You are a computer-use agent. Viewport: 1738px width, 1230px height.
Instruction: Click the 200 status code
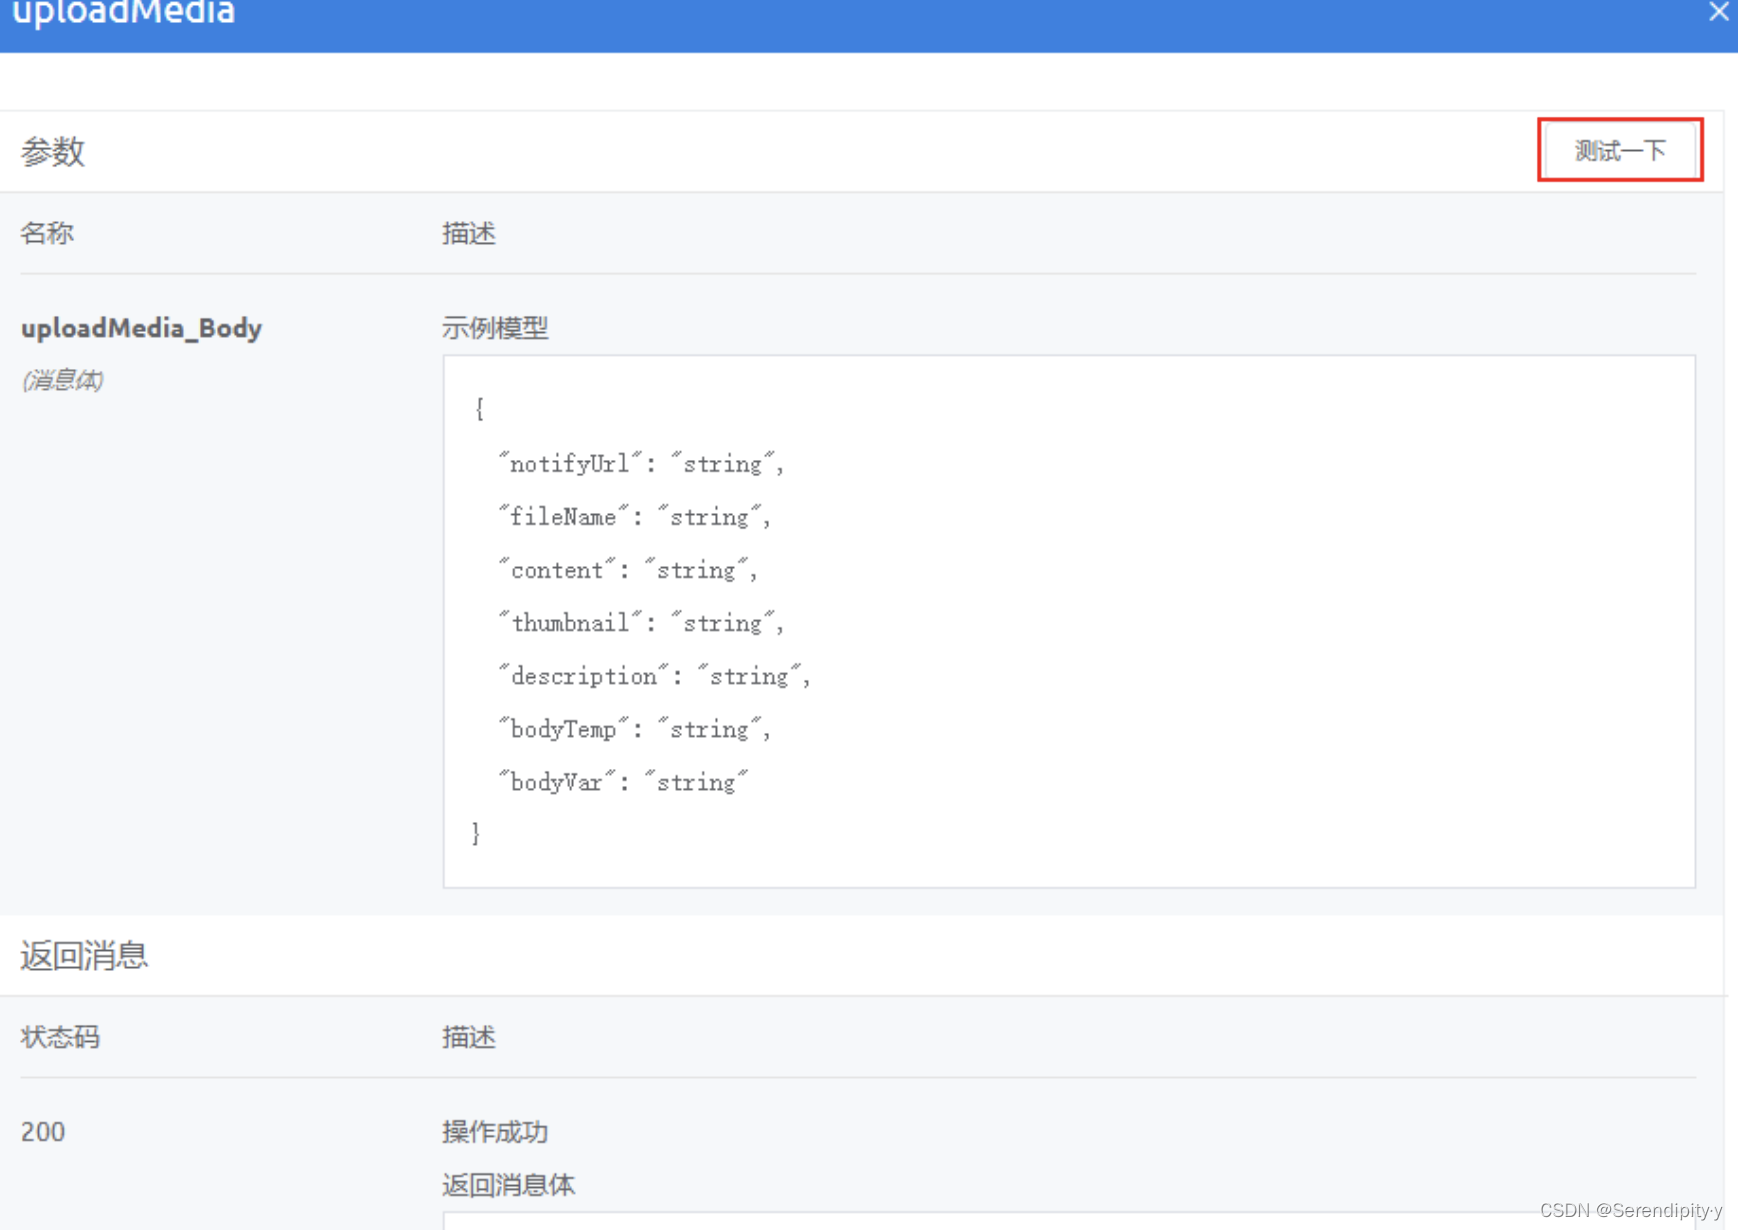pos(43,1132)
